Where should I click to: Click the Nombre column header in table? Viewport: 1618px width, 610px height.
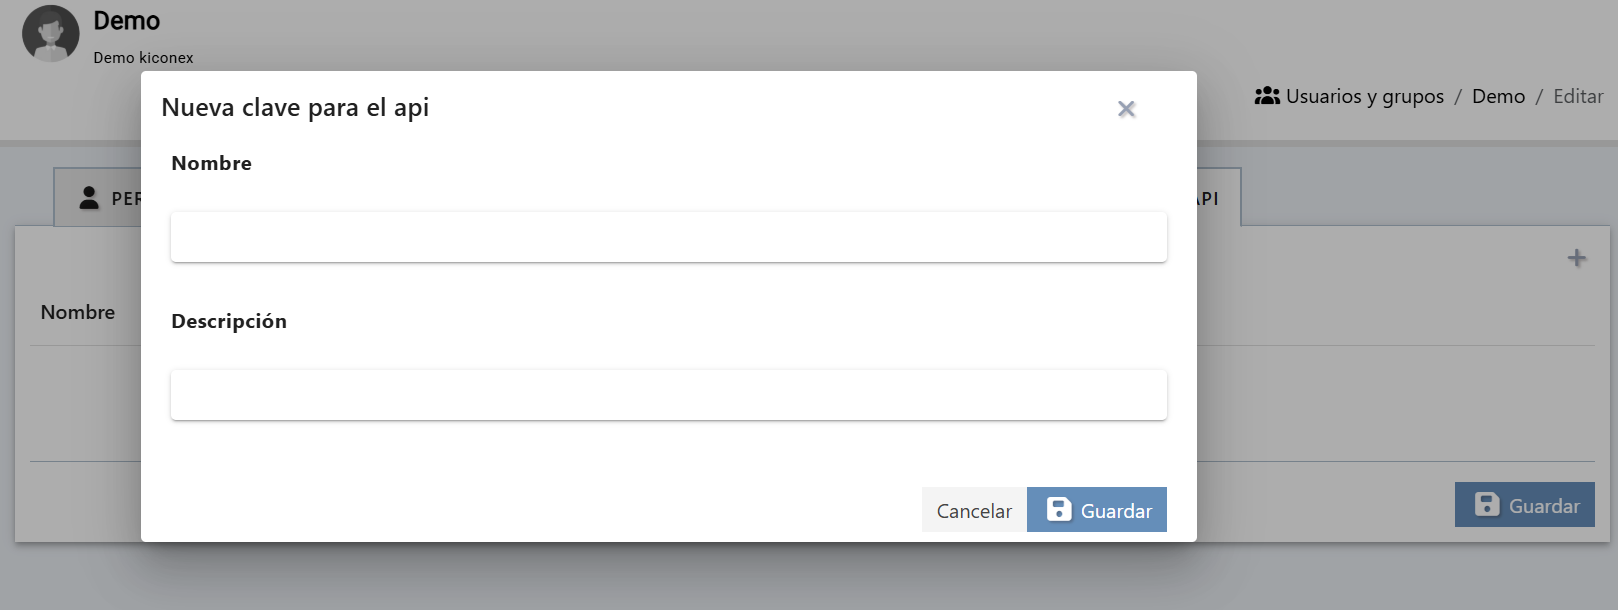78,312
